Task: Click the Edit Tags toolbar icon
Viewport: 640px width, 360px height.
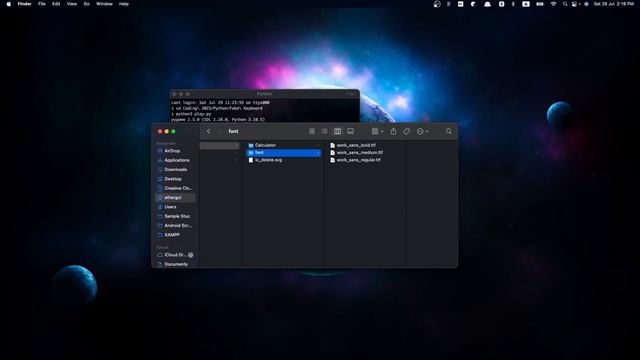Action: point(407,131)
